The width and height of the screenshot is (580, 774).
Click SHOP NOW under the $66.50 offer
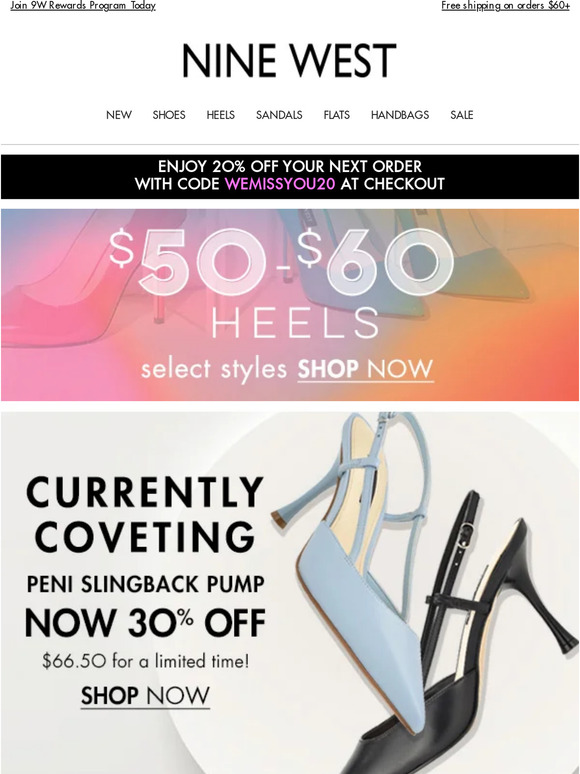point(145,696)
